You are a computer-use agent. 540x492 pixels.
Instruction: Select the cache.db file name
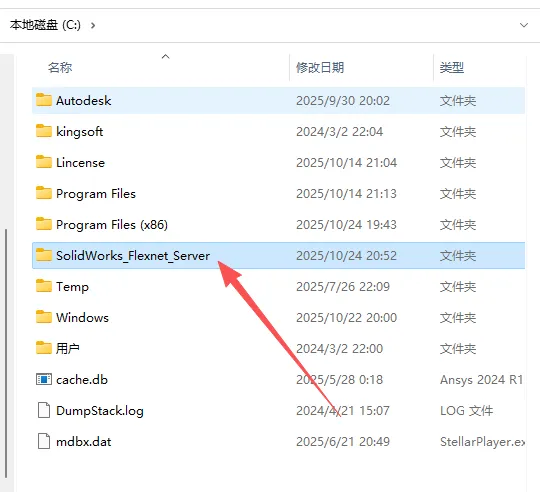point(82,379)
